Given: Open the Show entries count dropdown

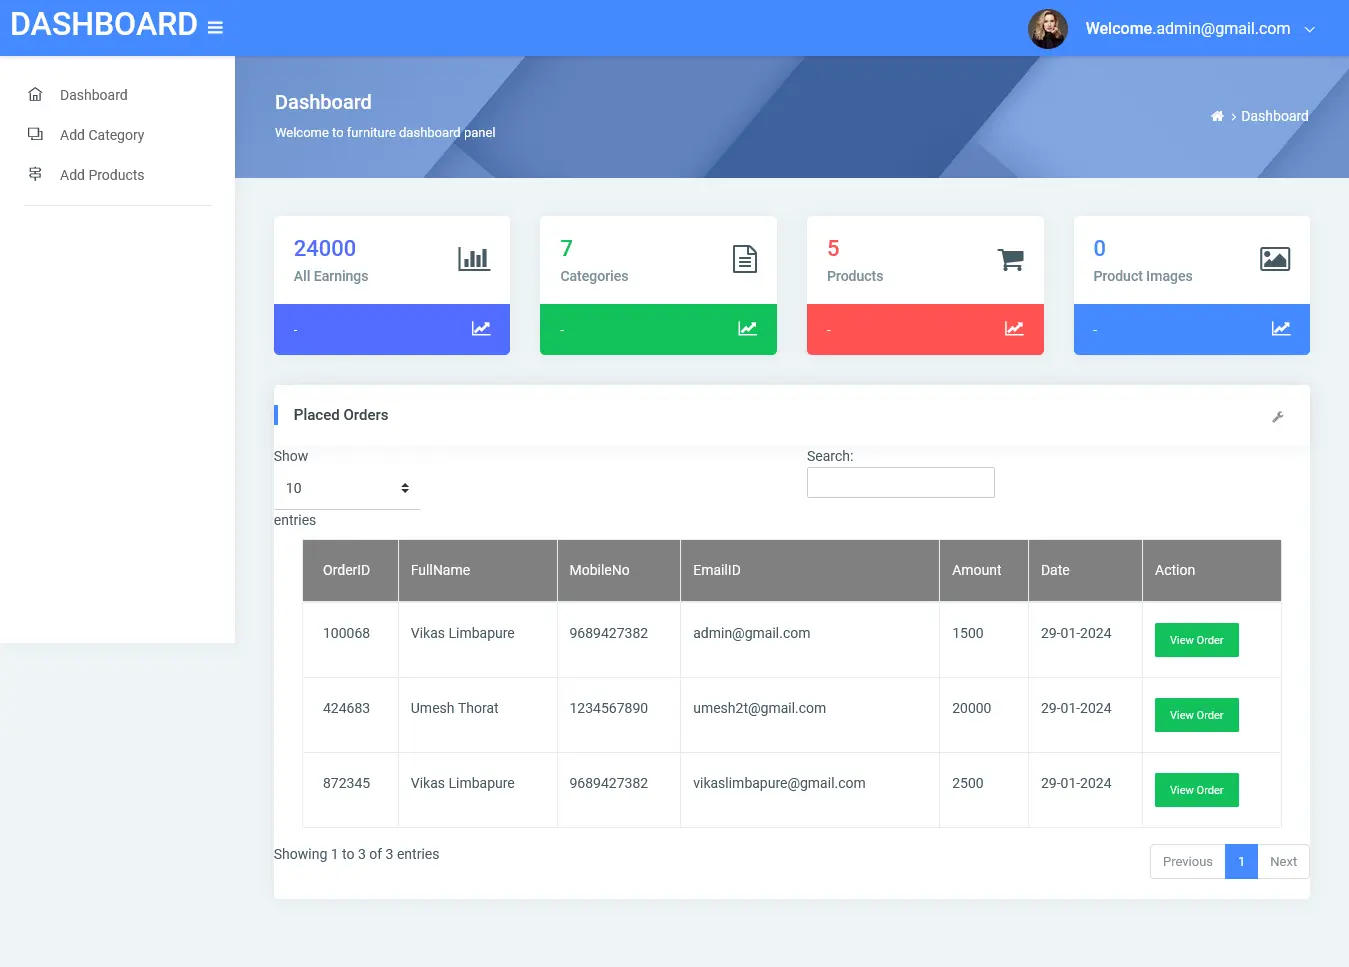Looking at the screenshot, I should [x=346, y=488].
